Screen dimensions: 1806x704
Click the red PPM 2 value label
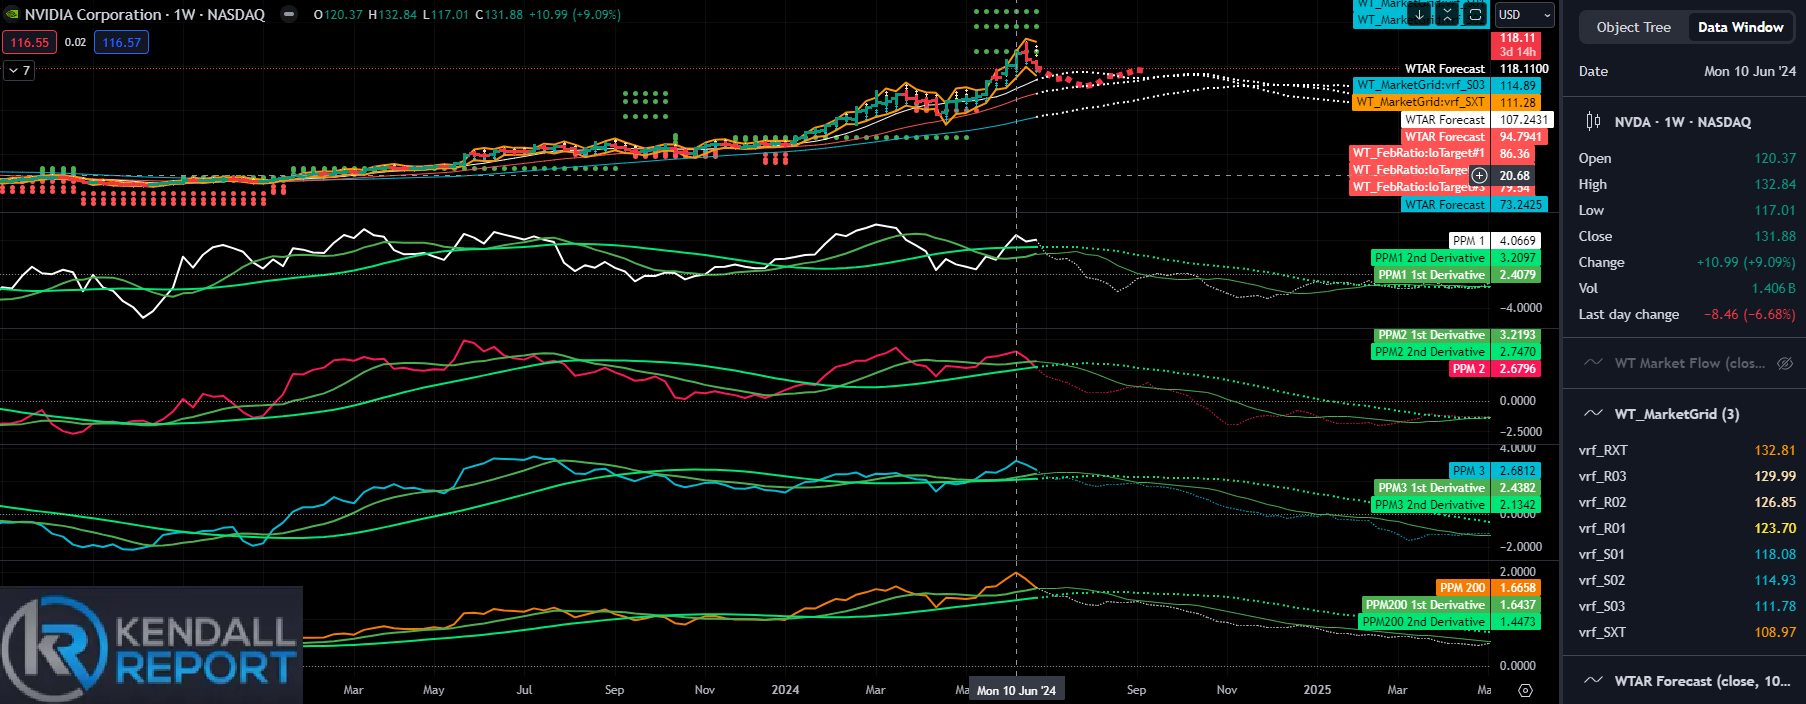1494,369
